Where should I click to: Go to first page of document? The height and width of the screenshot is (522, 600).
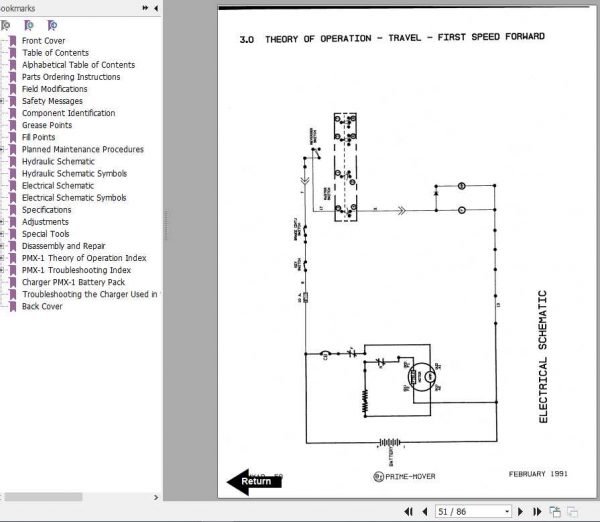(408, 511)
